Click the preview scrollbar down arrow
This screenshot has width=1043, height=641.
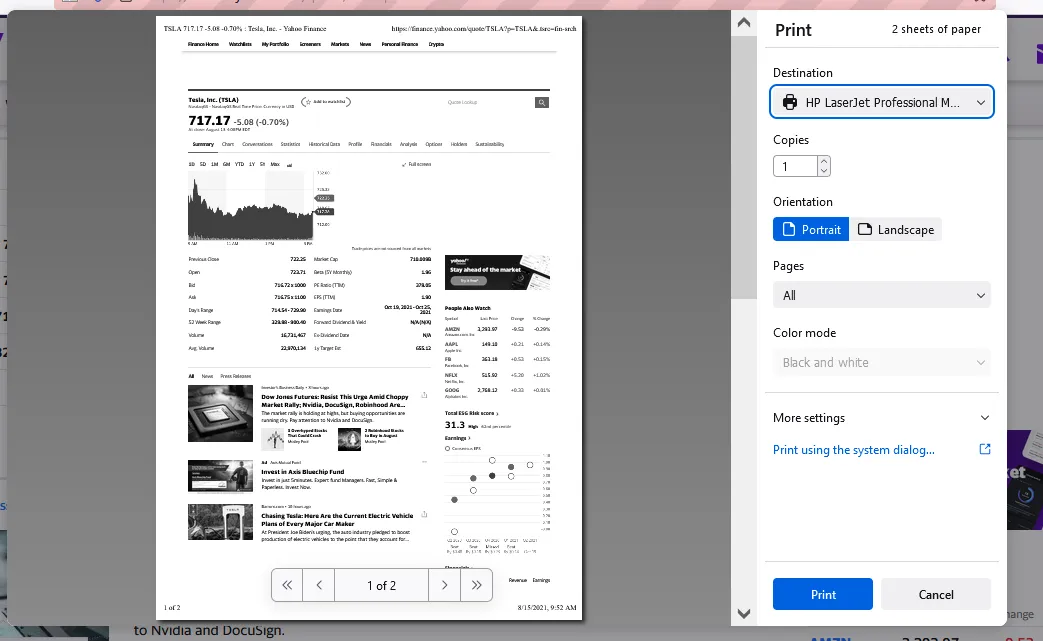[744, 613]
